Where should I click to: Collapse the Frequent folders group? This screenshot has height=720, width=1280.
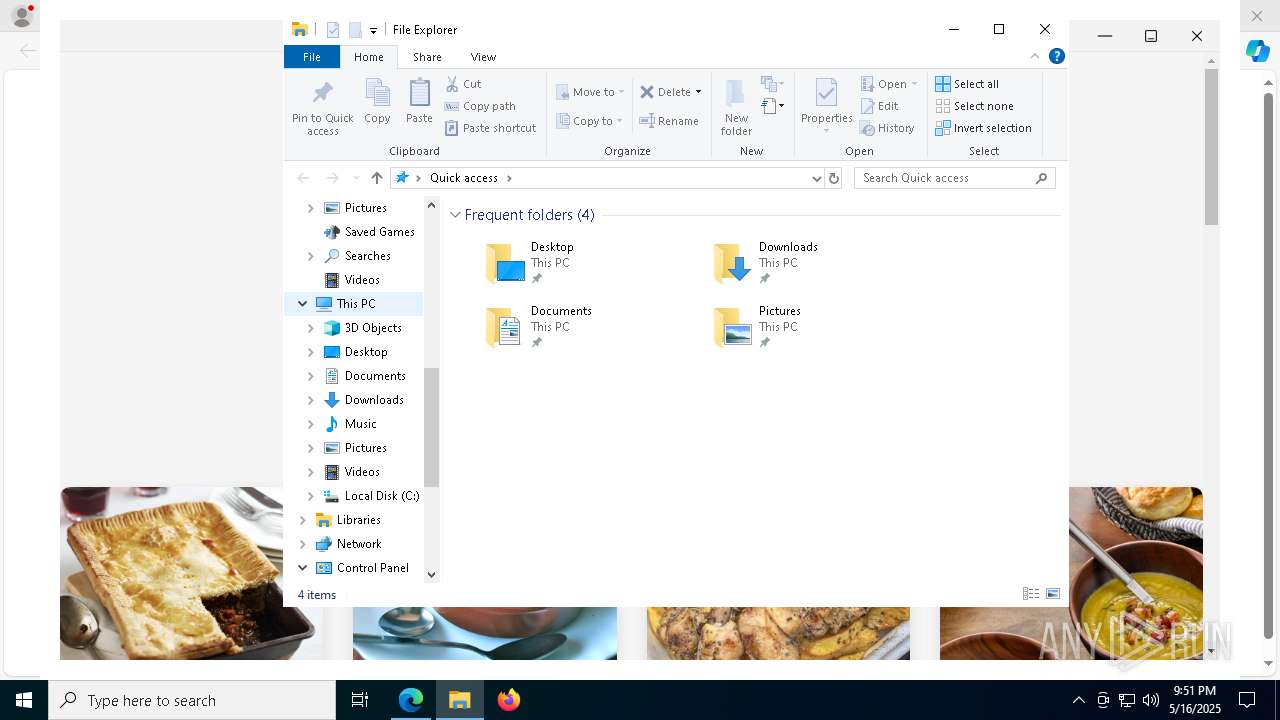click(455, 215)
